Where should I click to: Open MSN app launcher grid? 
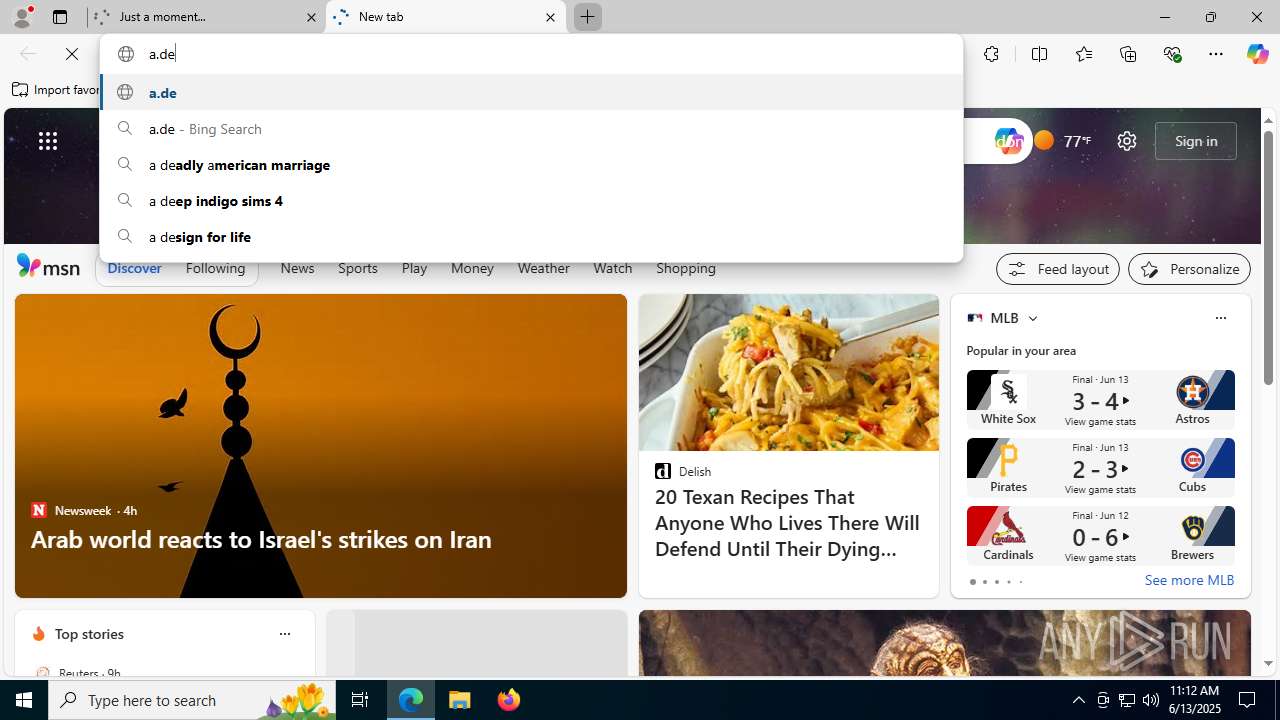click(48, 141)
